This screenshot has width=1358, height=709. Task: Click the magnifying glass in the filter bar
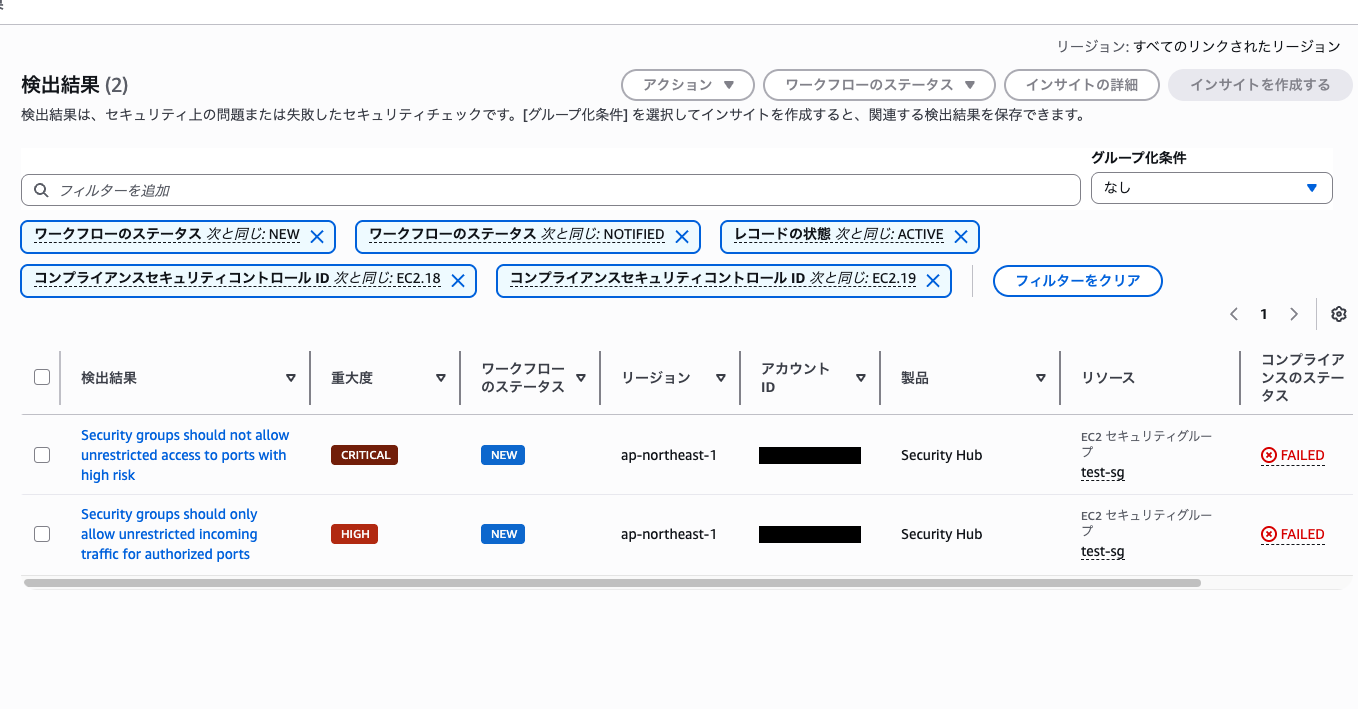(x=41, y=189)
